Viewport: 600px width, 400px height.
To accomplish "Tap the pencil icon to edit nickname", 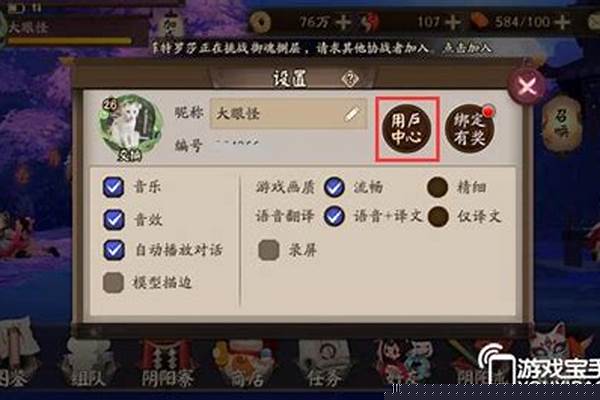I will [351, 114].
